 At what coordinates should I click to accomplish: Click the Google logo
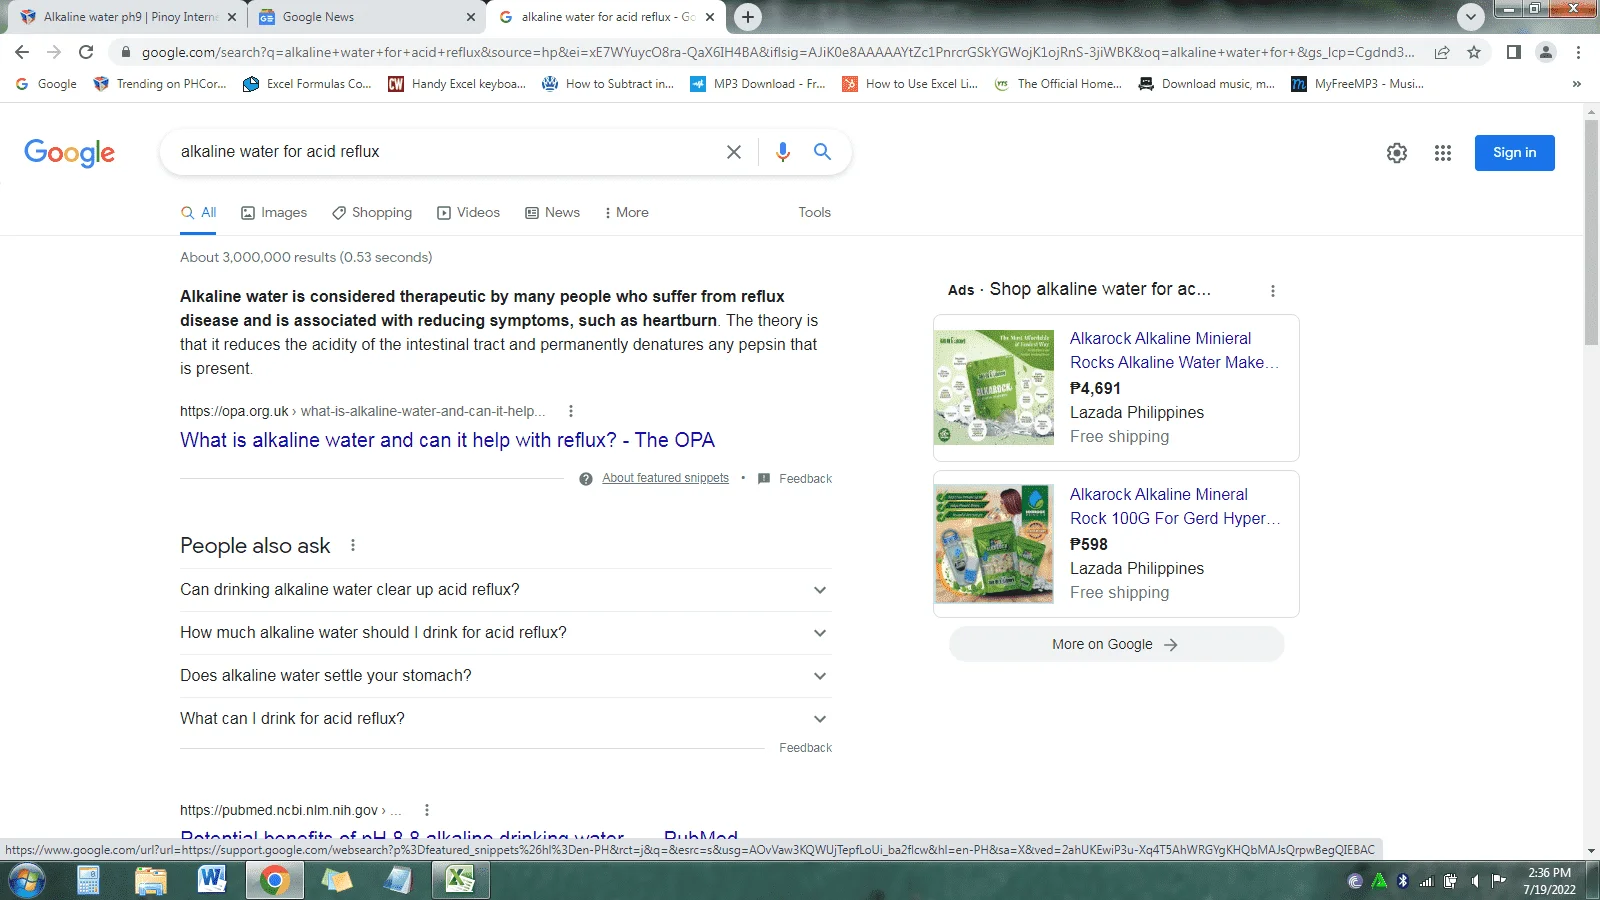[69, 153]
